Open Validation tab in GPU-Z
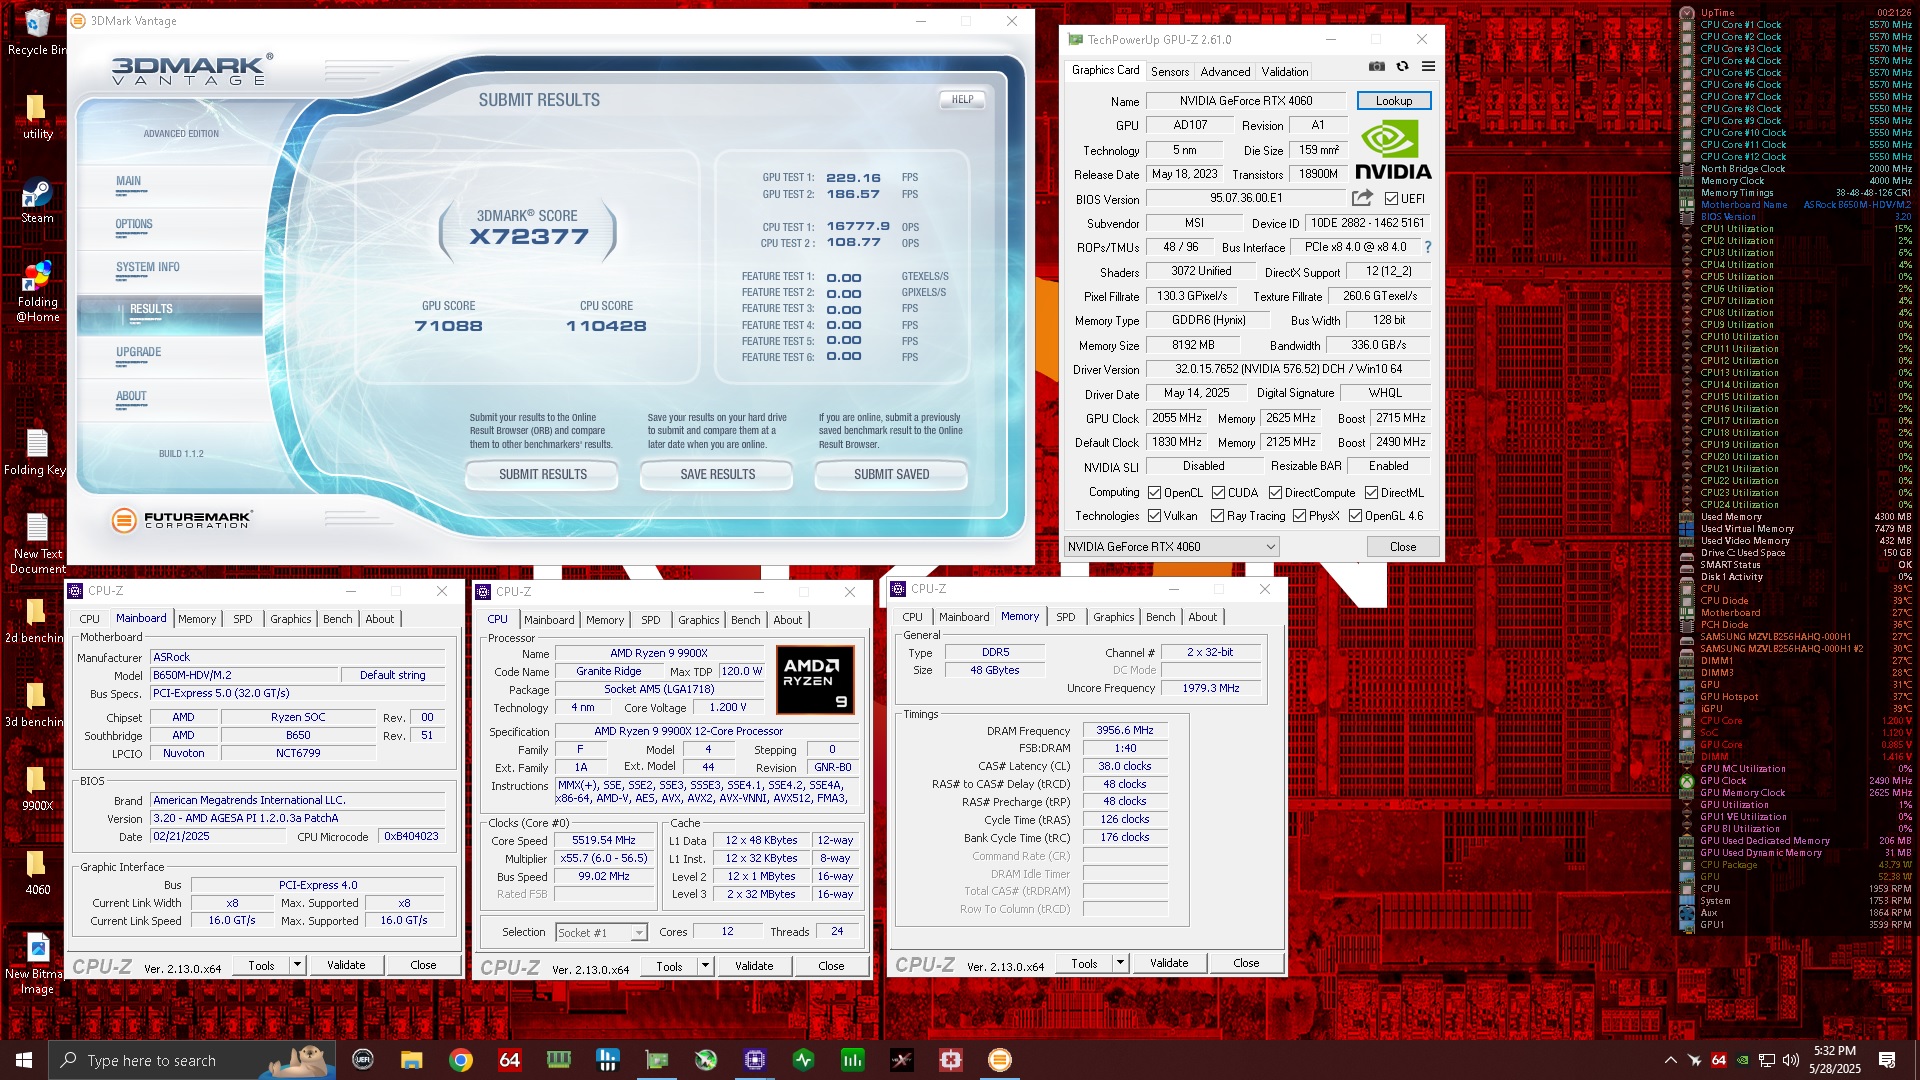Screen dimensions: 1920x1080 coord(1284,72)
